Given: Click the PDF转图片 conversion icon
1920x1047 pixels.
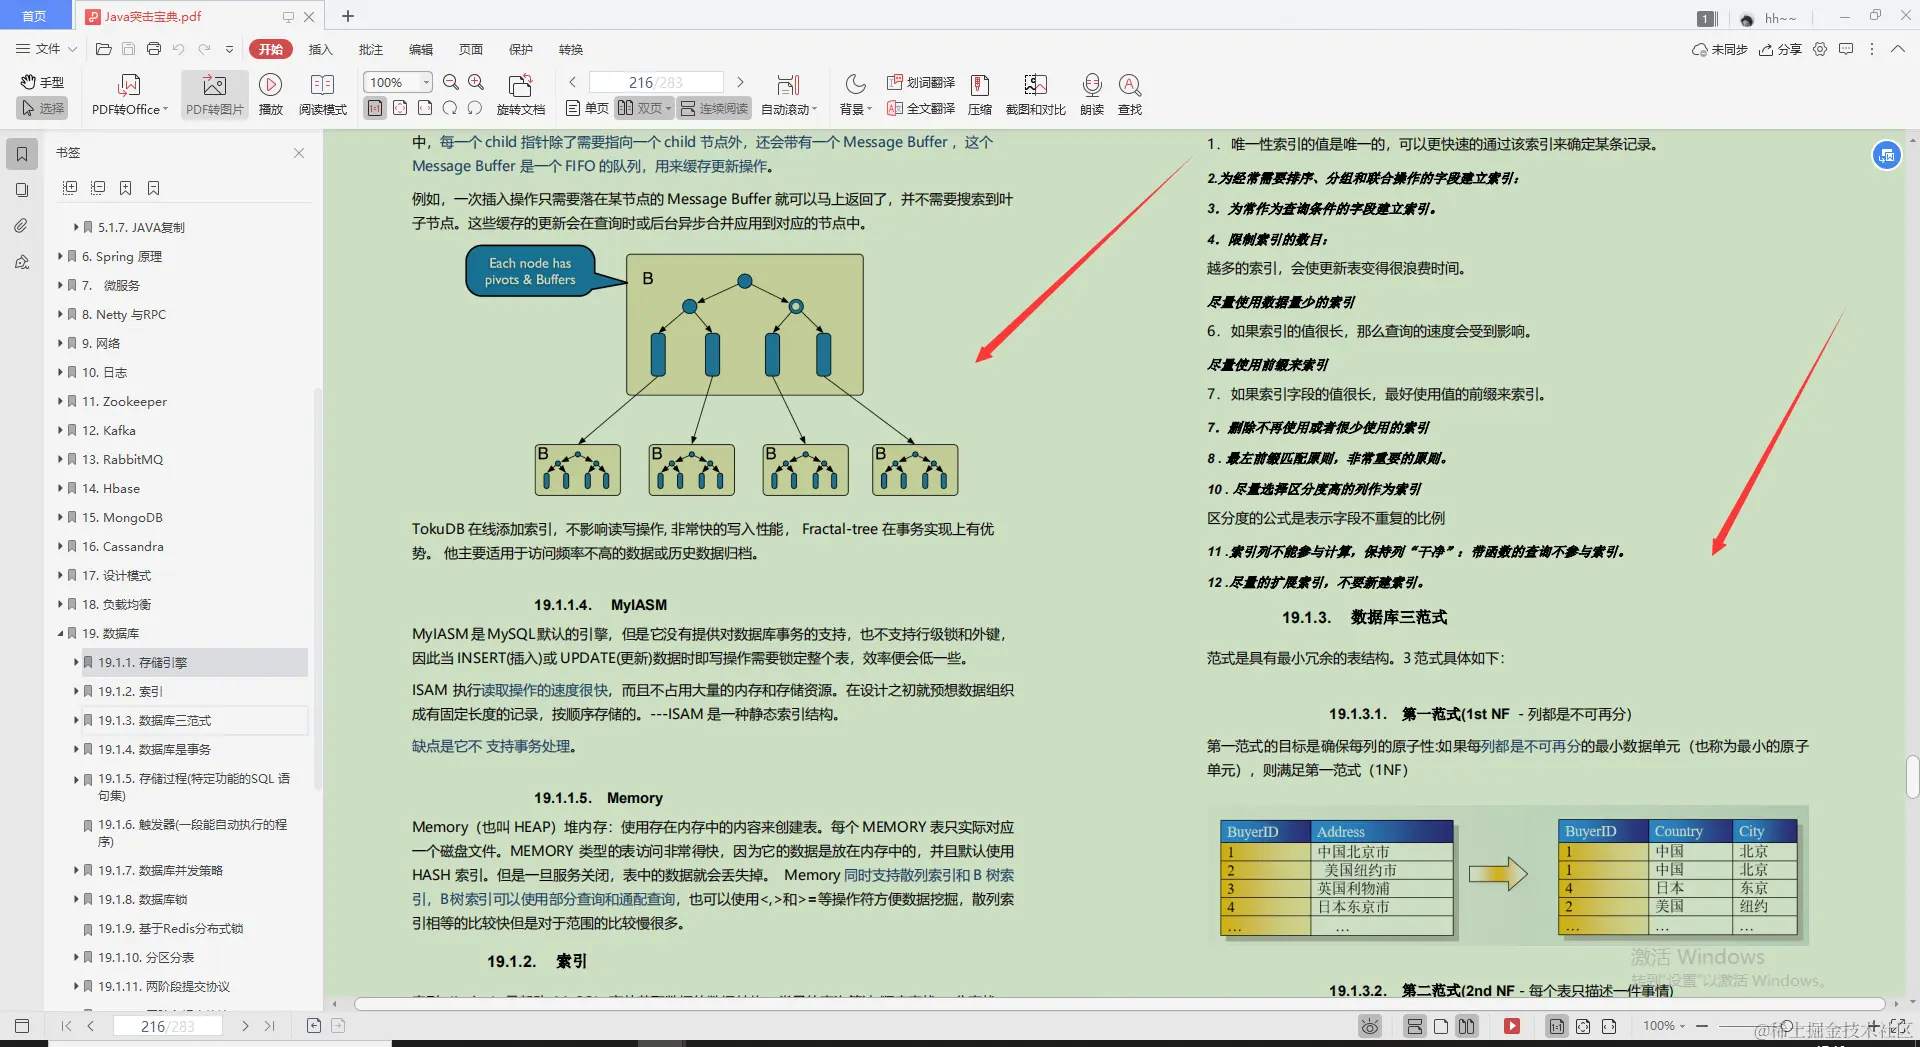Looking at the screenshot, I should (x=213, y=93).
